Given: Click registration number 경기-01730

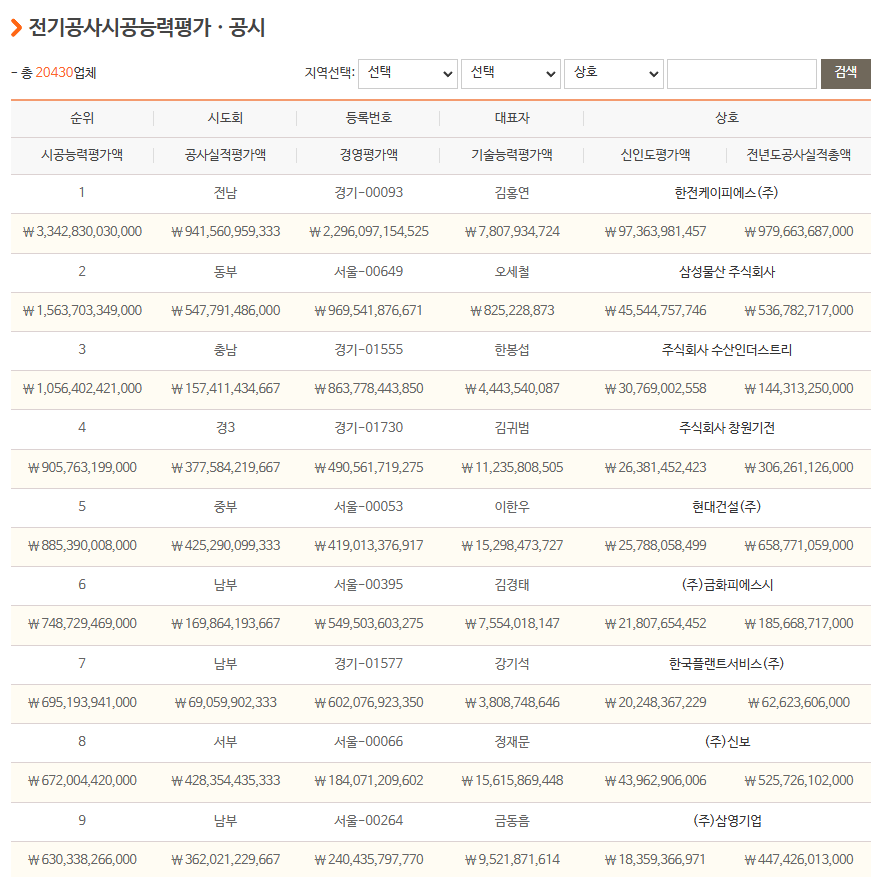Looking at the screenshot, I should point(368,428).
